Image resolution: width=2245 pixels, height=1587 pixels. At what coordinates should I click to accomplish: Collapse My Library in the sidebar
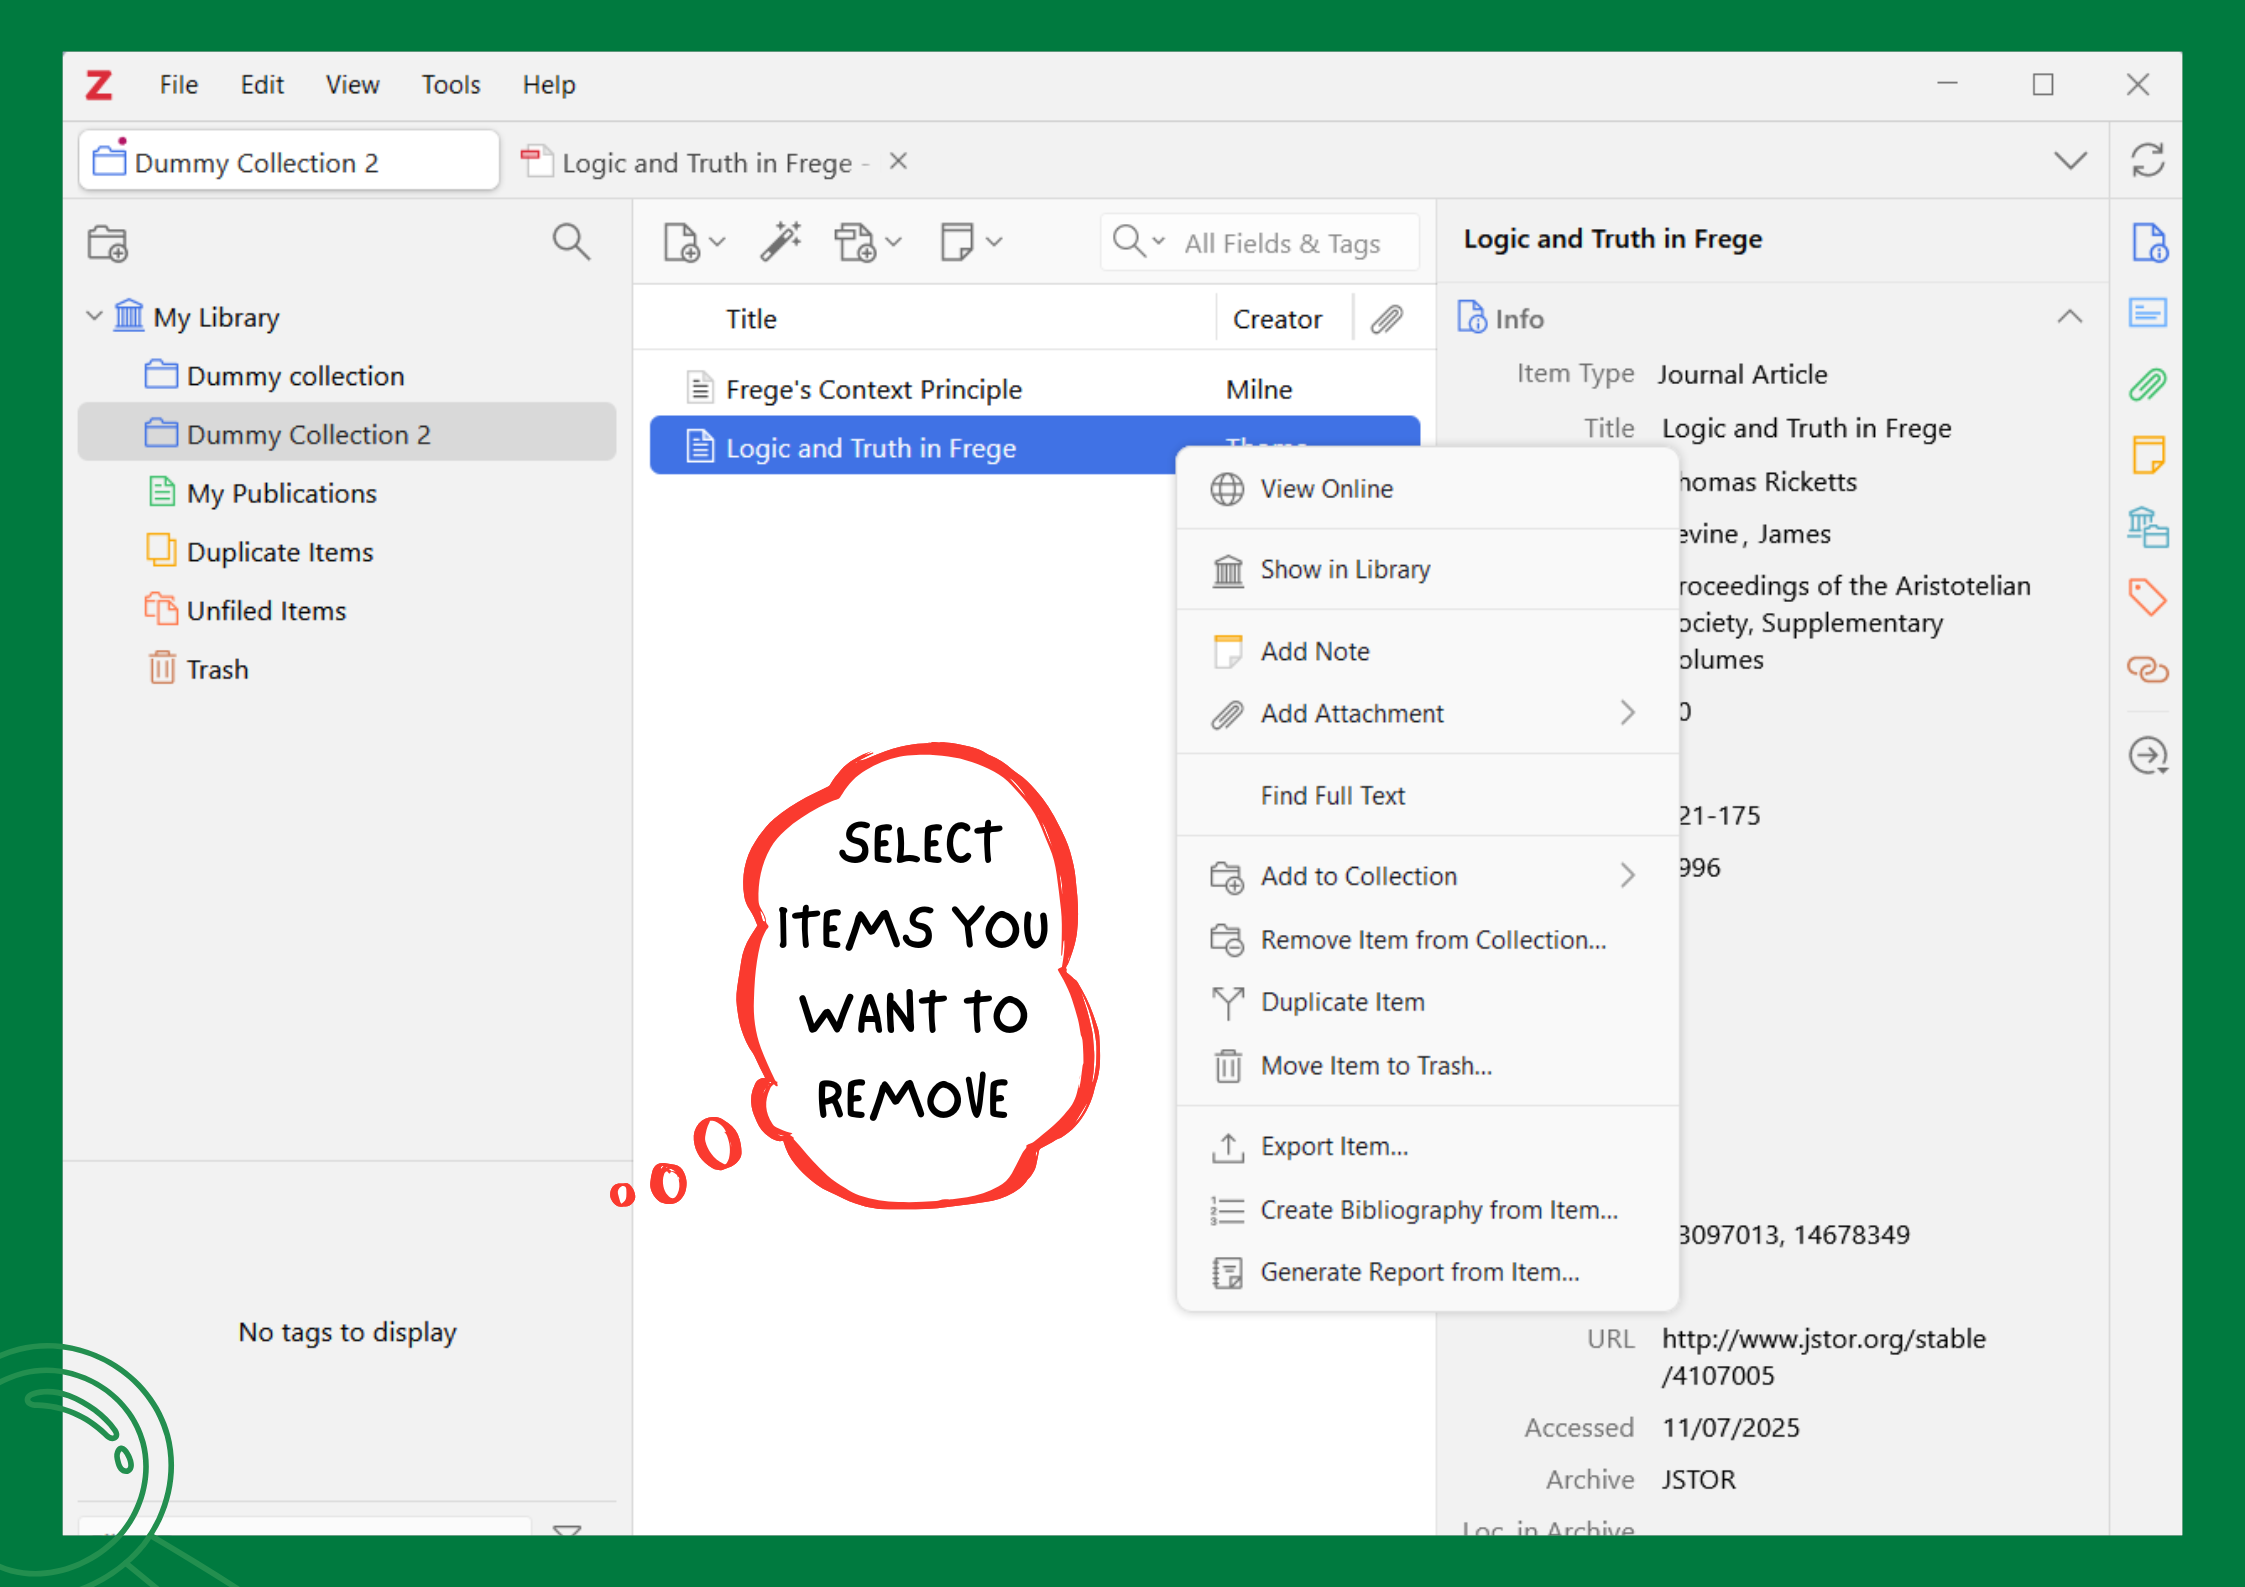coord(95,315)
